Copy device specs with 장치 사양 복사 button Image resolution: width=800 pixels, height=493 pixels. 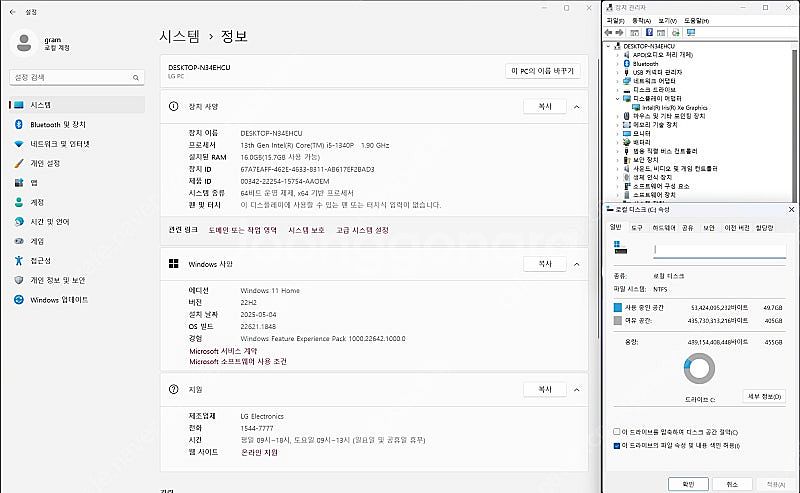point(545,106)
